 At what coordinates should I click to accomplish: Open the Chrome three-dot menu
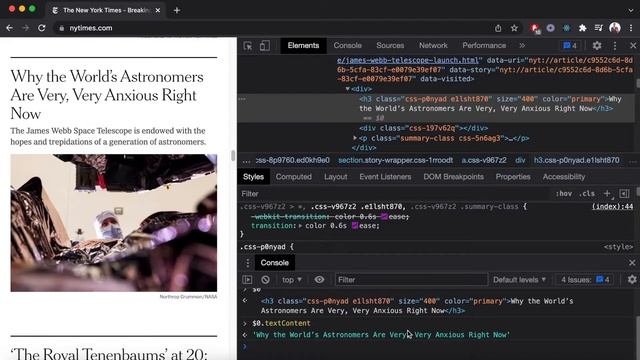(x=631, y=28)
